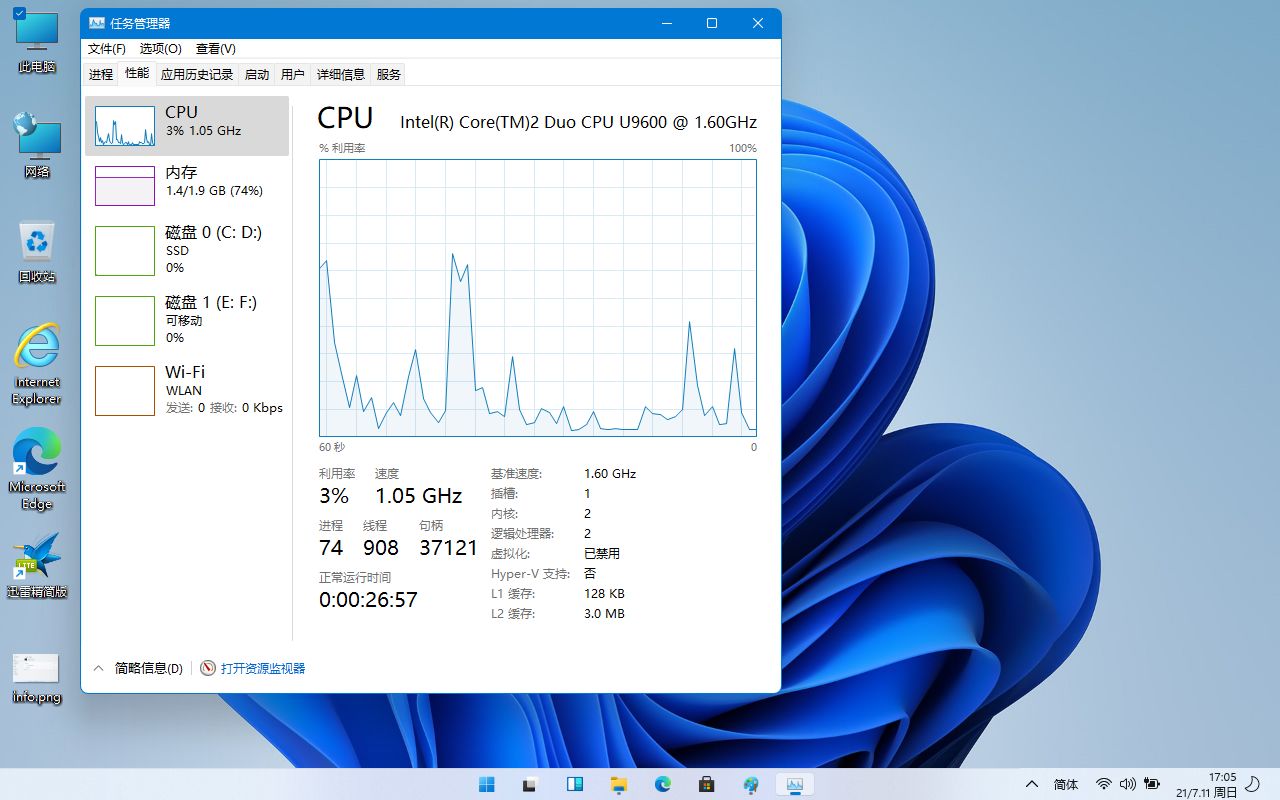Switch to the 应用历史记录 tab
The image size is (1280, 800).
(197, 74)
